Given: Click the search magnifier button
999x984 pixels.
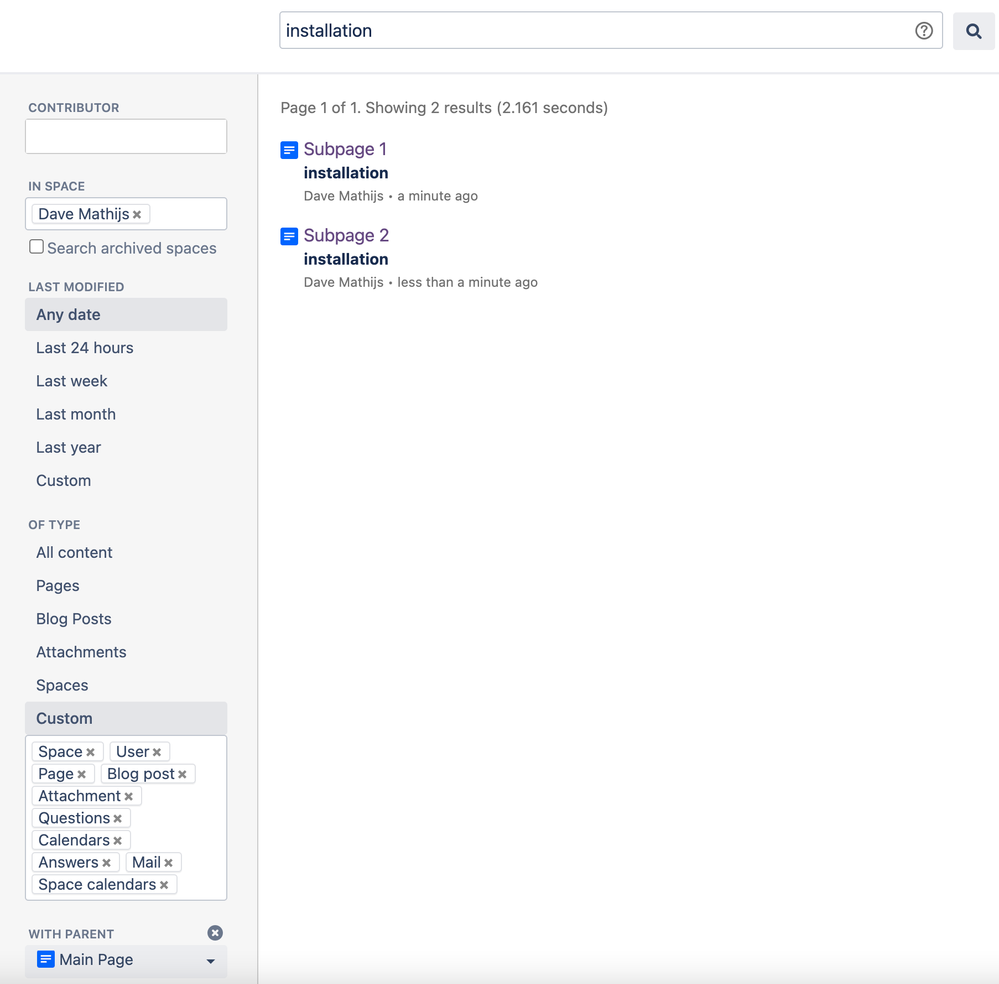Looking at the screenshot, I should coord(972,30).
